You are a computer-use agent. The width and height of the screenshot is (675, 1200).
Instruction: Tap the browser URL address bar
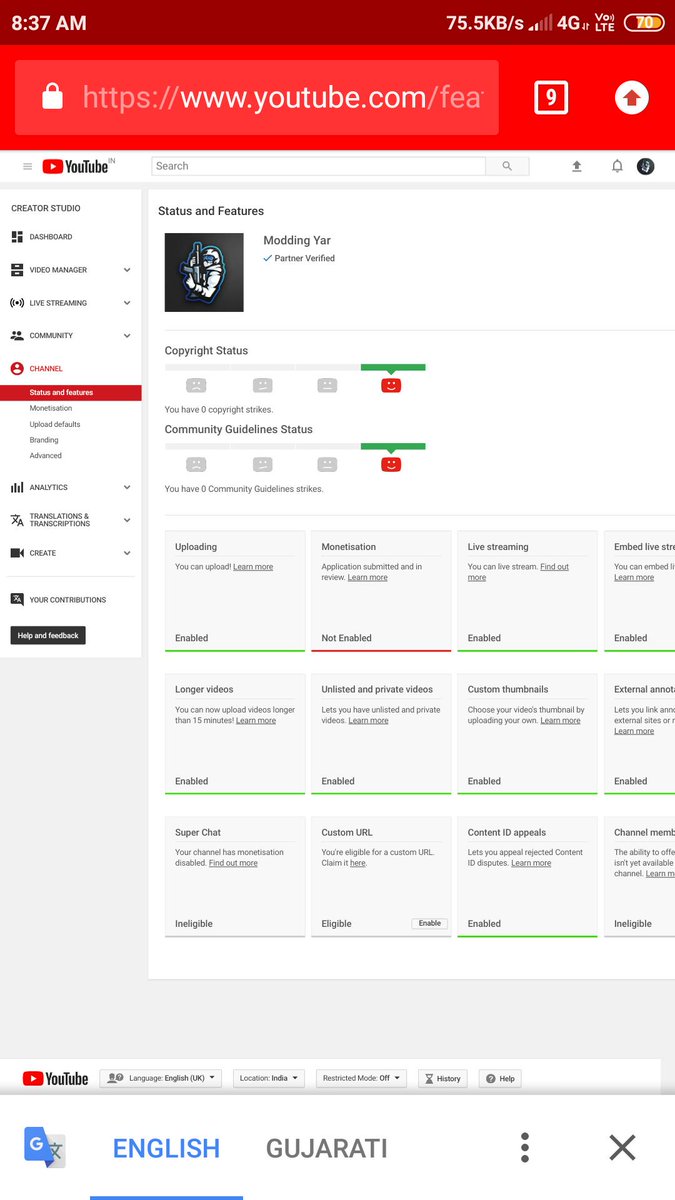click(x=257, y=97)
